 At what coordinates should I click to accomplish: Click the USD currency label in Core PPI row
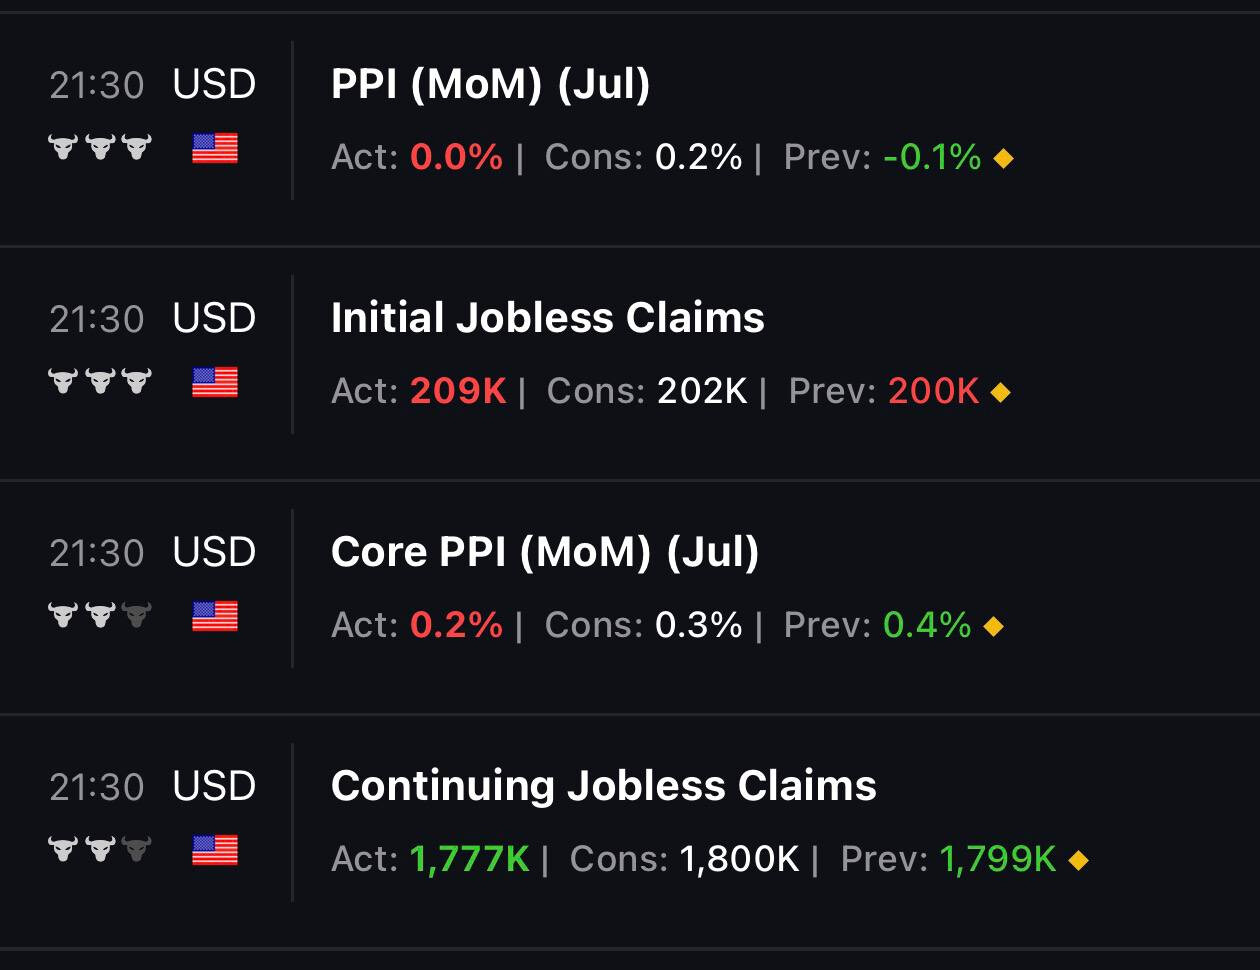[214, 552]
